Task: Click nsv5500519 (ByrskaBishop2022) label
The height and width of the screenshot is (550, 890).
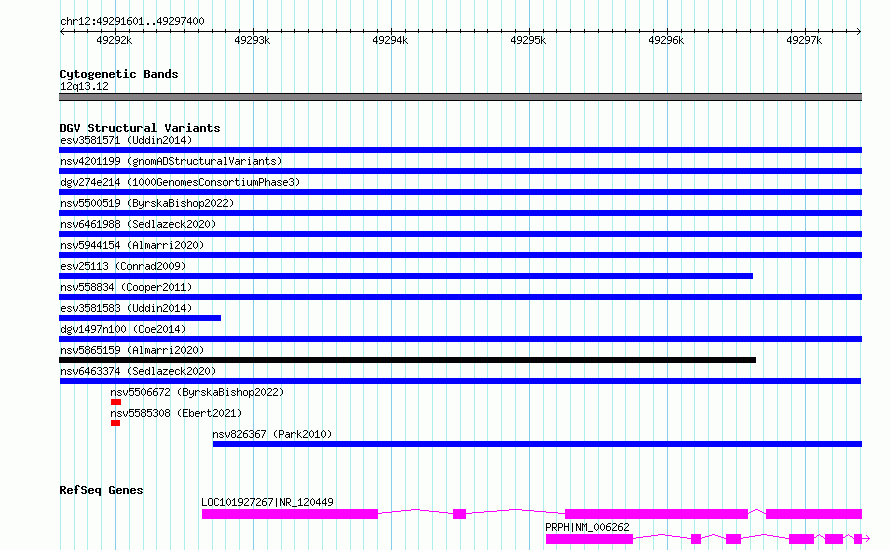Action: (147, 203)
